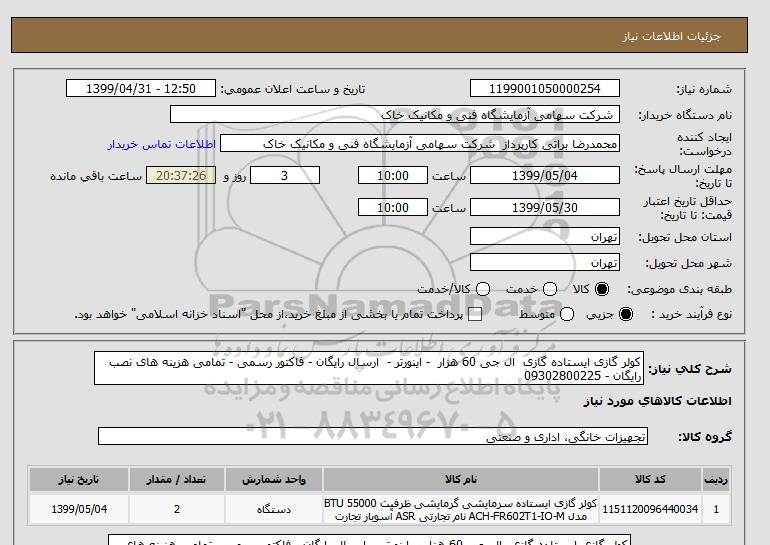The height and width of the screenshot is (545, 770).
Task: Click the price validity time 10:00 field
Action: click(x=393, y=207)
